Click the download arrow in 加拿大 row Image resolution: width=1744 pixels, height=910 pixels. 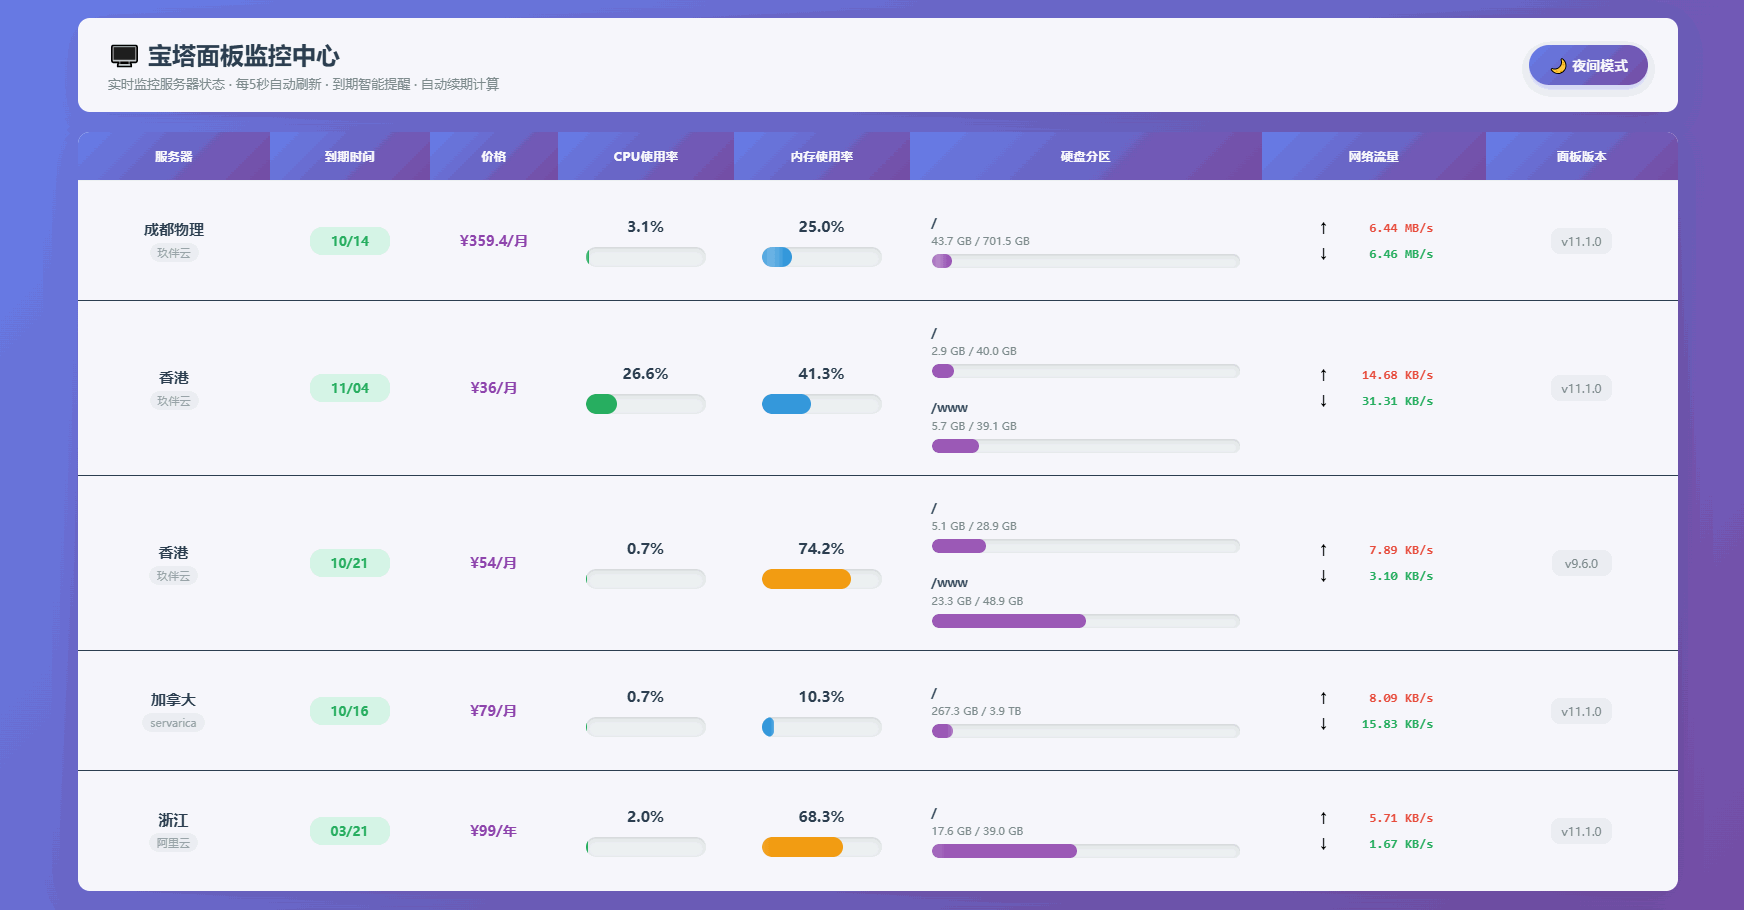click(x=1323, y=724)
